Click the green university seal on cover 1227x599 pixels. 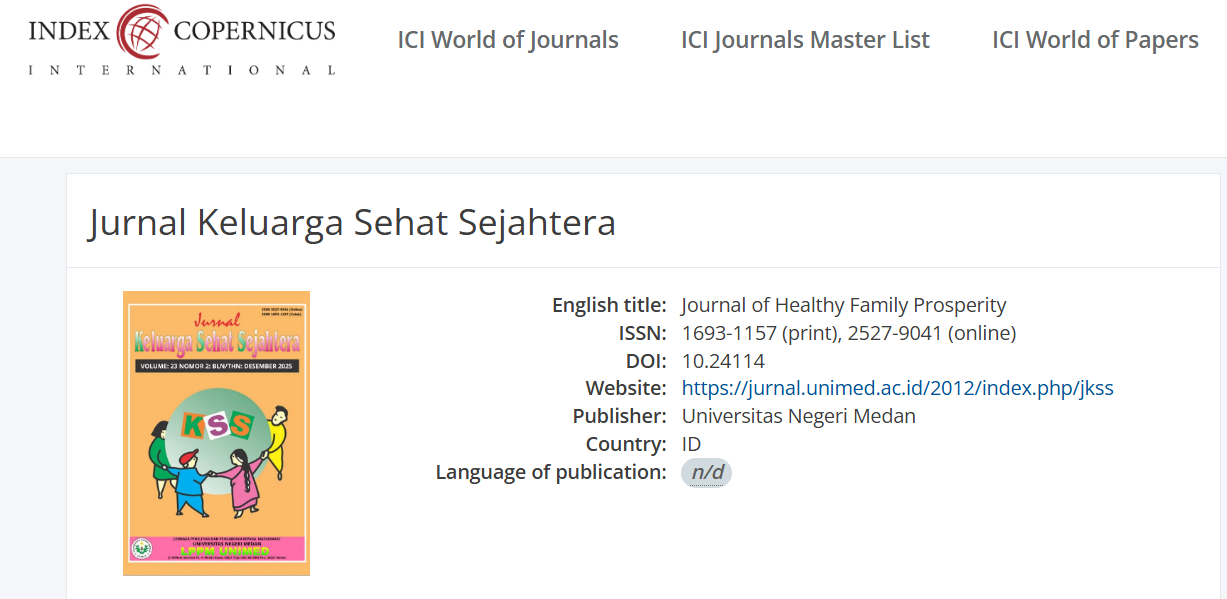coord(141,549)
